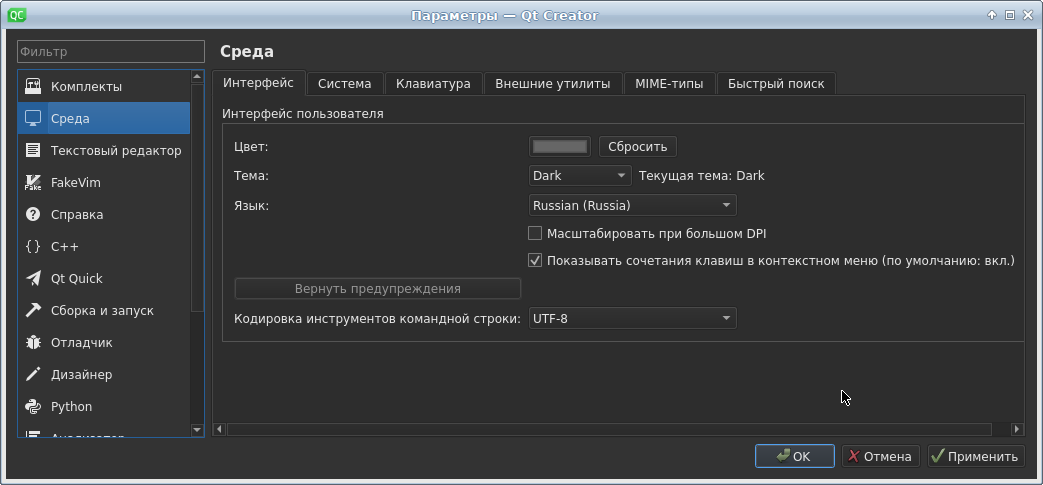The height and width of the screenshot is (485, 1043).
Task: Click the Комплекты sidebar icon
Action: click(x=33, y=87)
